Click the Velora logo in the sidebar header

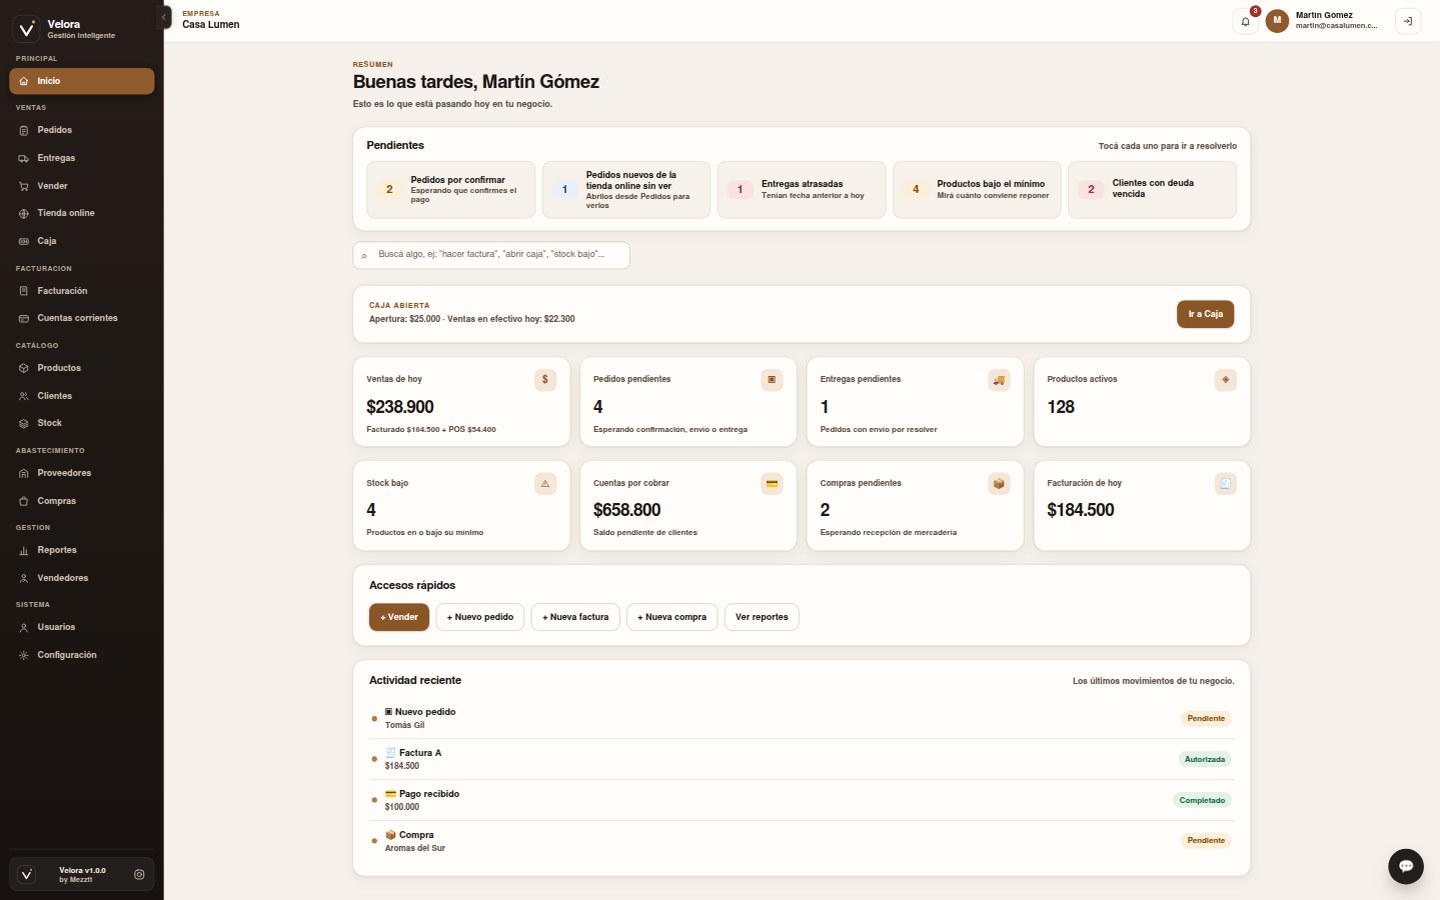click(x=27, y=29)
